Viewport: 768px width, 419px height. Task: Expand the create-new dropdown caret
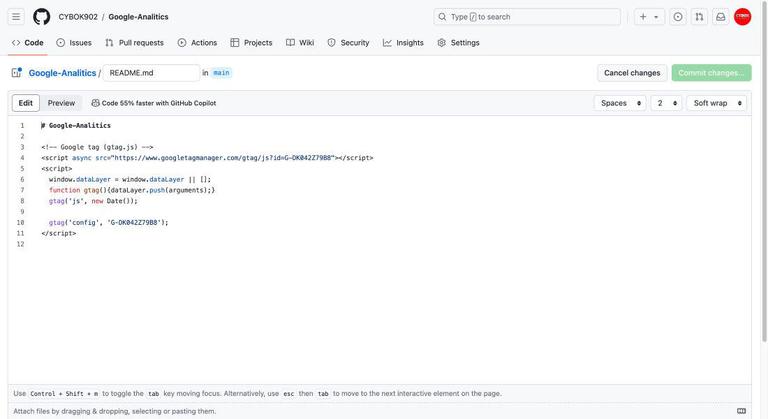(x=656, y=17)
